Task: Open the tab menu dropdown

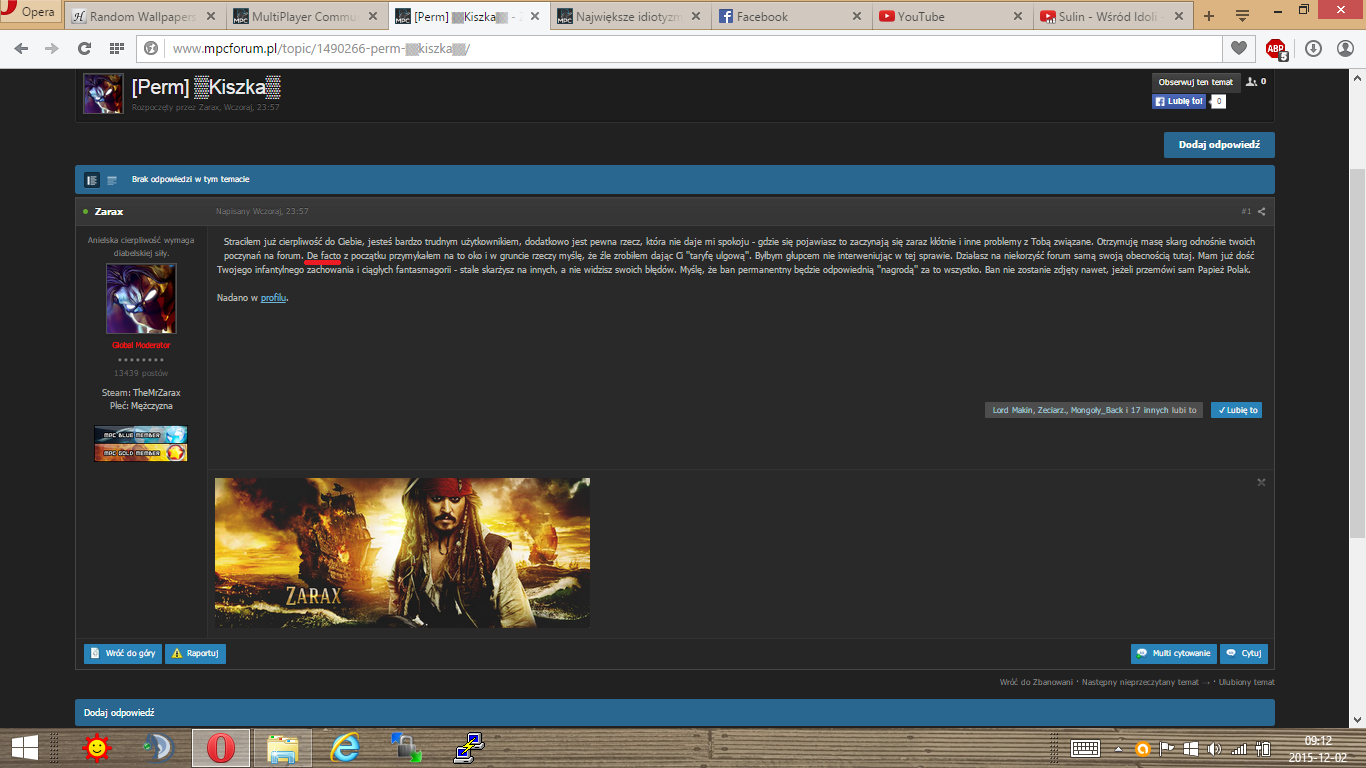Action: [x=1242, y=16]
